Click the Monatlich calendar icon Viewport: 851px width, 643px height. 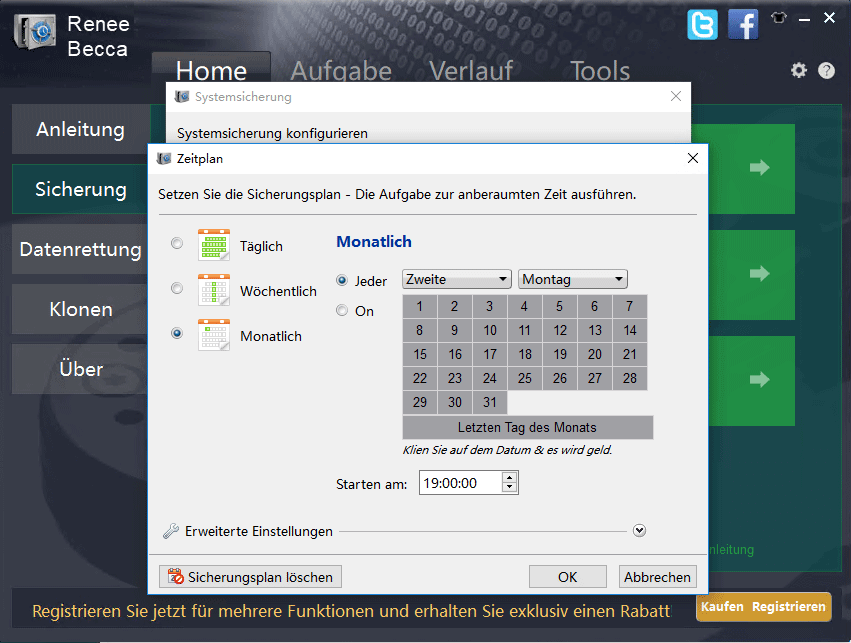click(x=214, y=335)
